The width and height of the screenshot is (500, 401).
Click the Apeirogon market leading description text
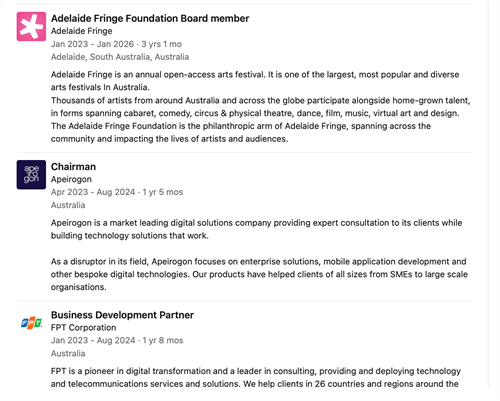pos(256,229)
